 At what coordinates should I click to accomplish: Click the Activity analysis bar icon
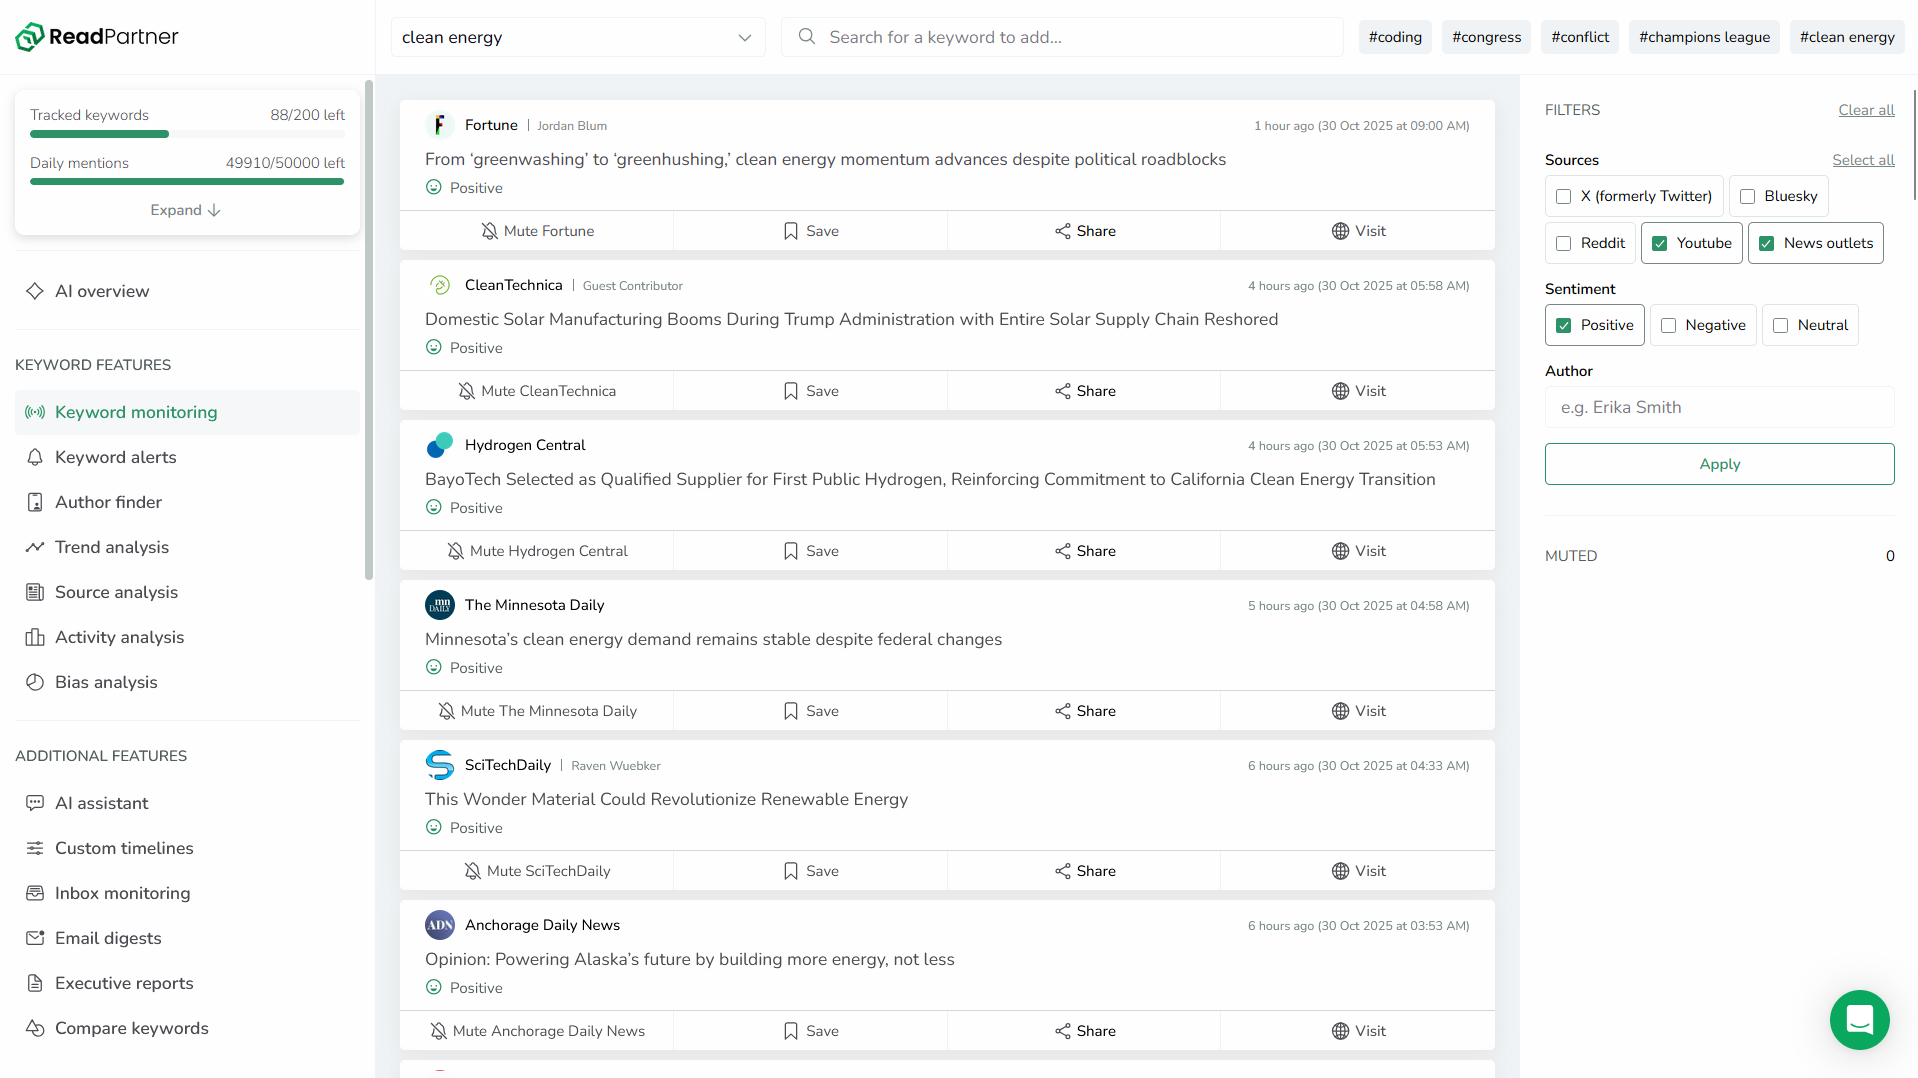tap(35, 637)
